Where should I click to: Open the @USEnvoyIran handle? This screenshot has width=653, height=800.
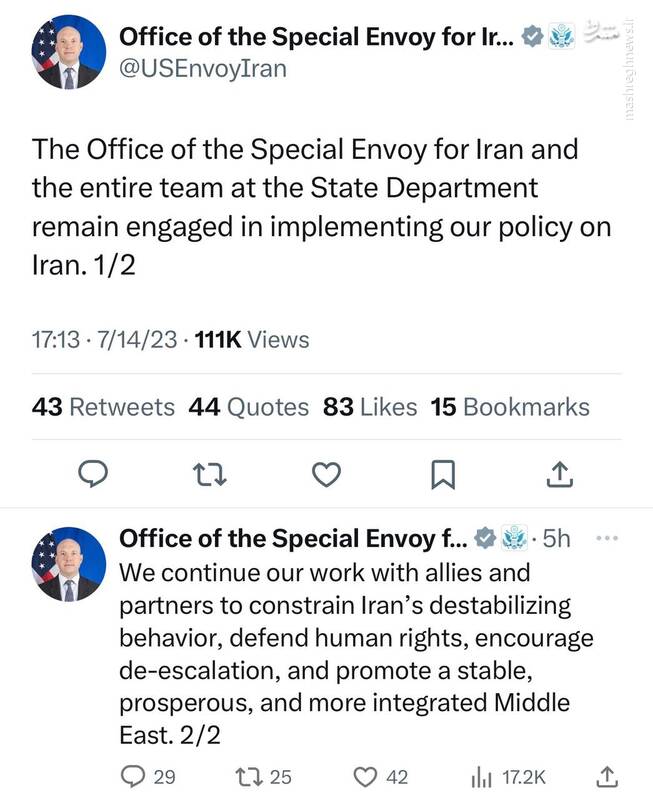pos(202,68)
